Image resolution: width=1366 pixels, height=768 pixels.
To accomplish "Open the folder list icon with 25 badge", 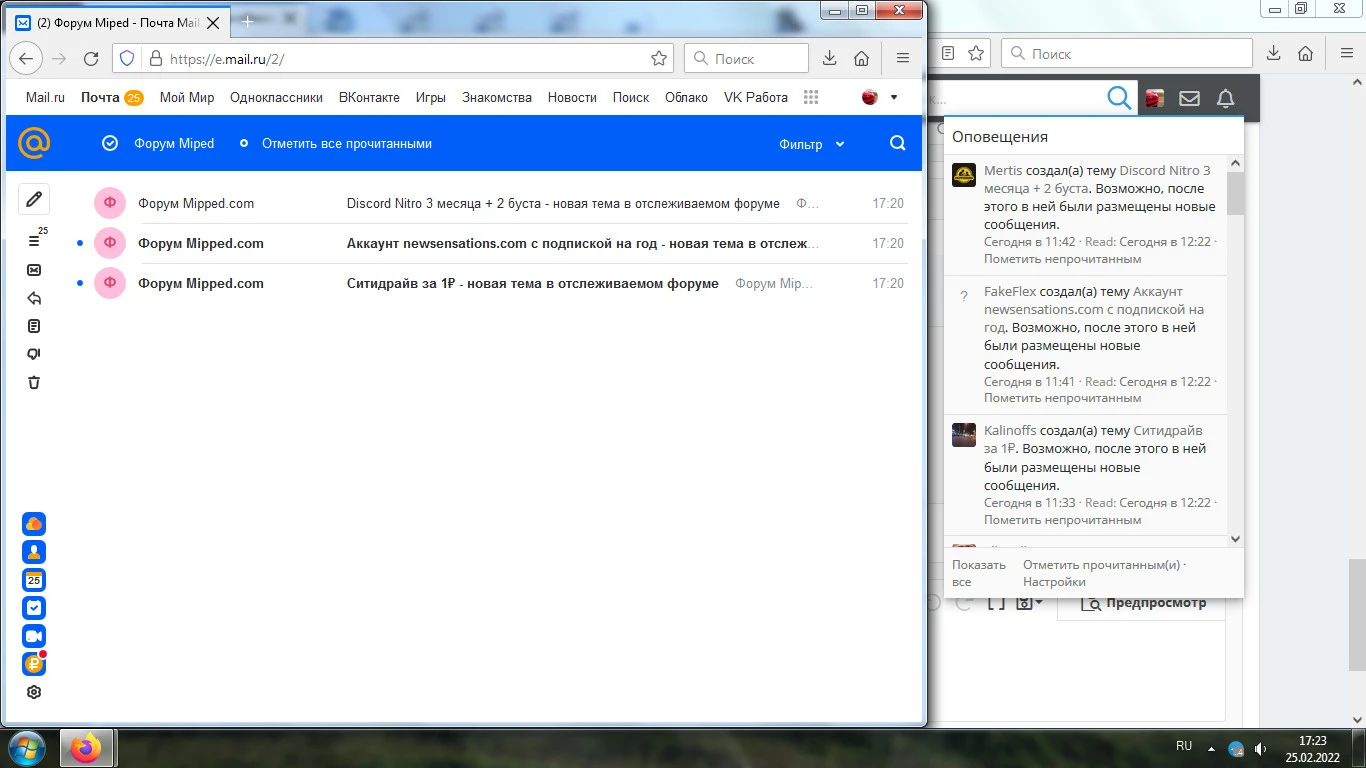I will click(35, 240).
